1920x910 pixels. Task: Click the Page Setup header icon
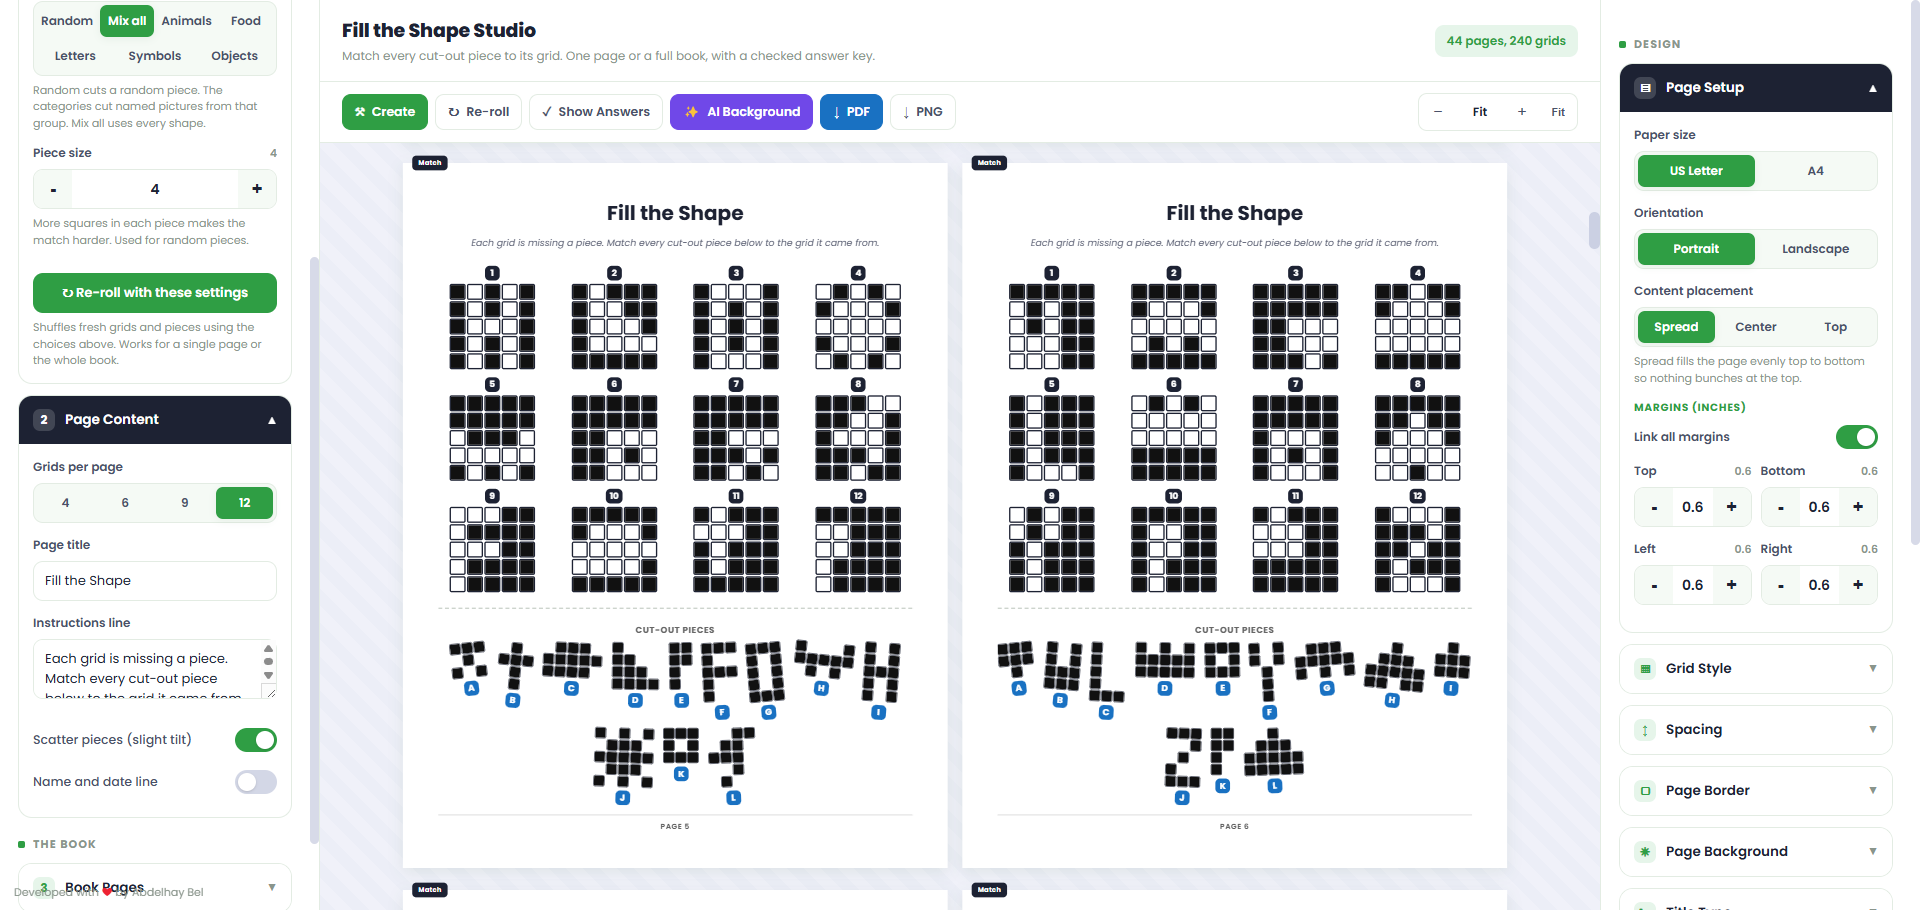1645,88
